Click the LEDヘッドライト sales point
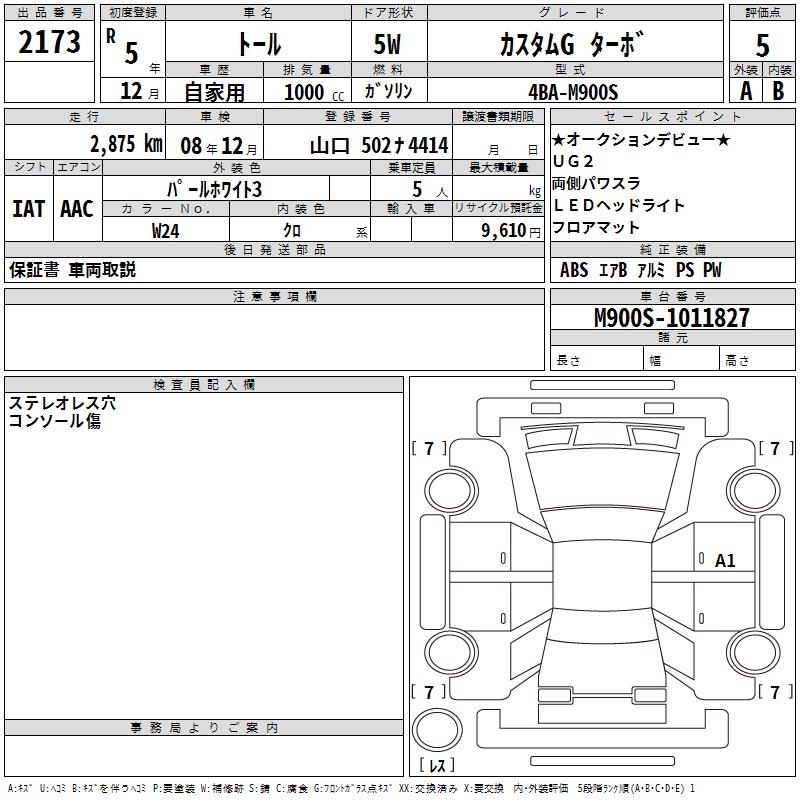The image size is (800, 800). [618, 205]
